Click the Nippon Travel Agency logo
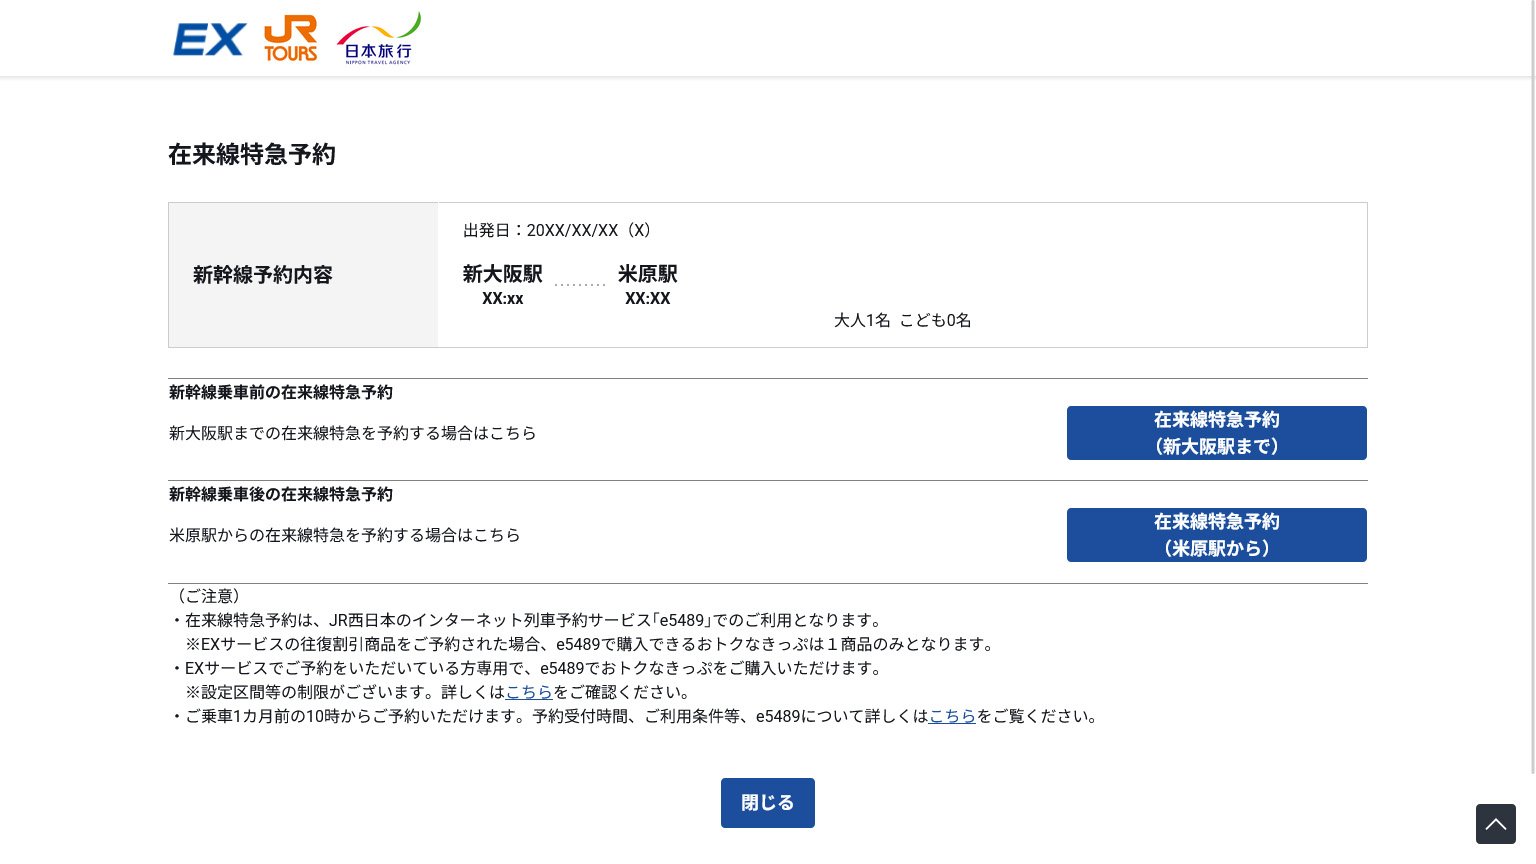The height and width of the screenshot is (864, 1536). tap(379, 38)
